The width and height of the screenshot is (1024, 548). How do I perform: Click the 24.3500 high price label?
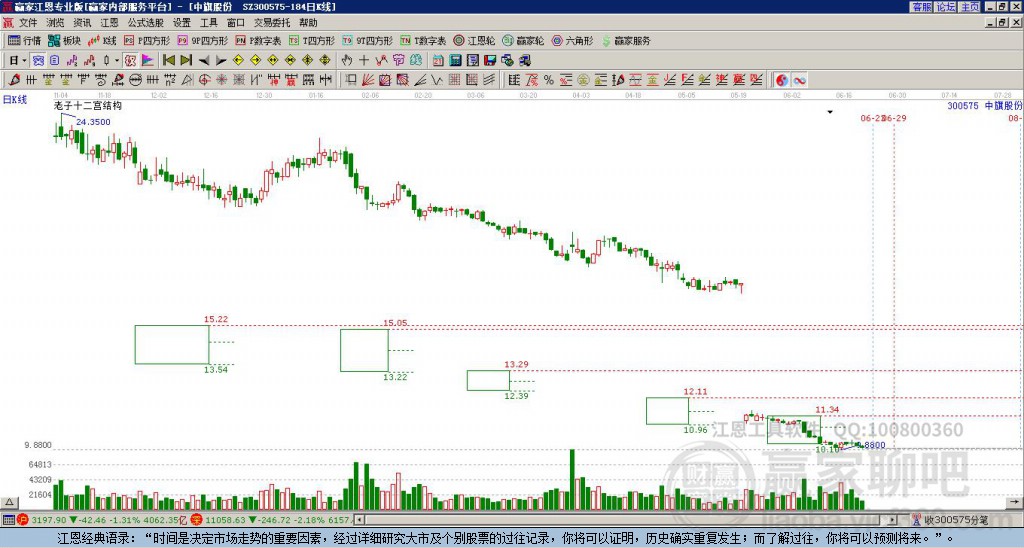click(93, 122)
